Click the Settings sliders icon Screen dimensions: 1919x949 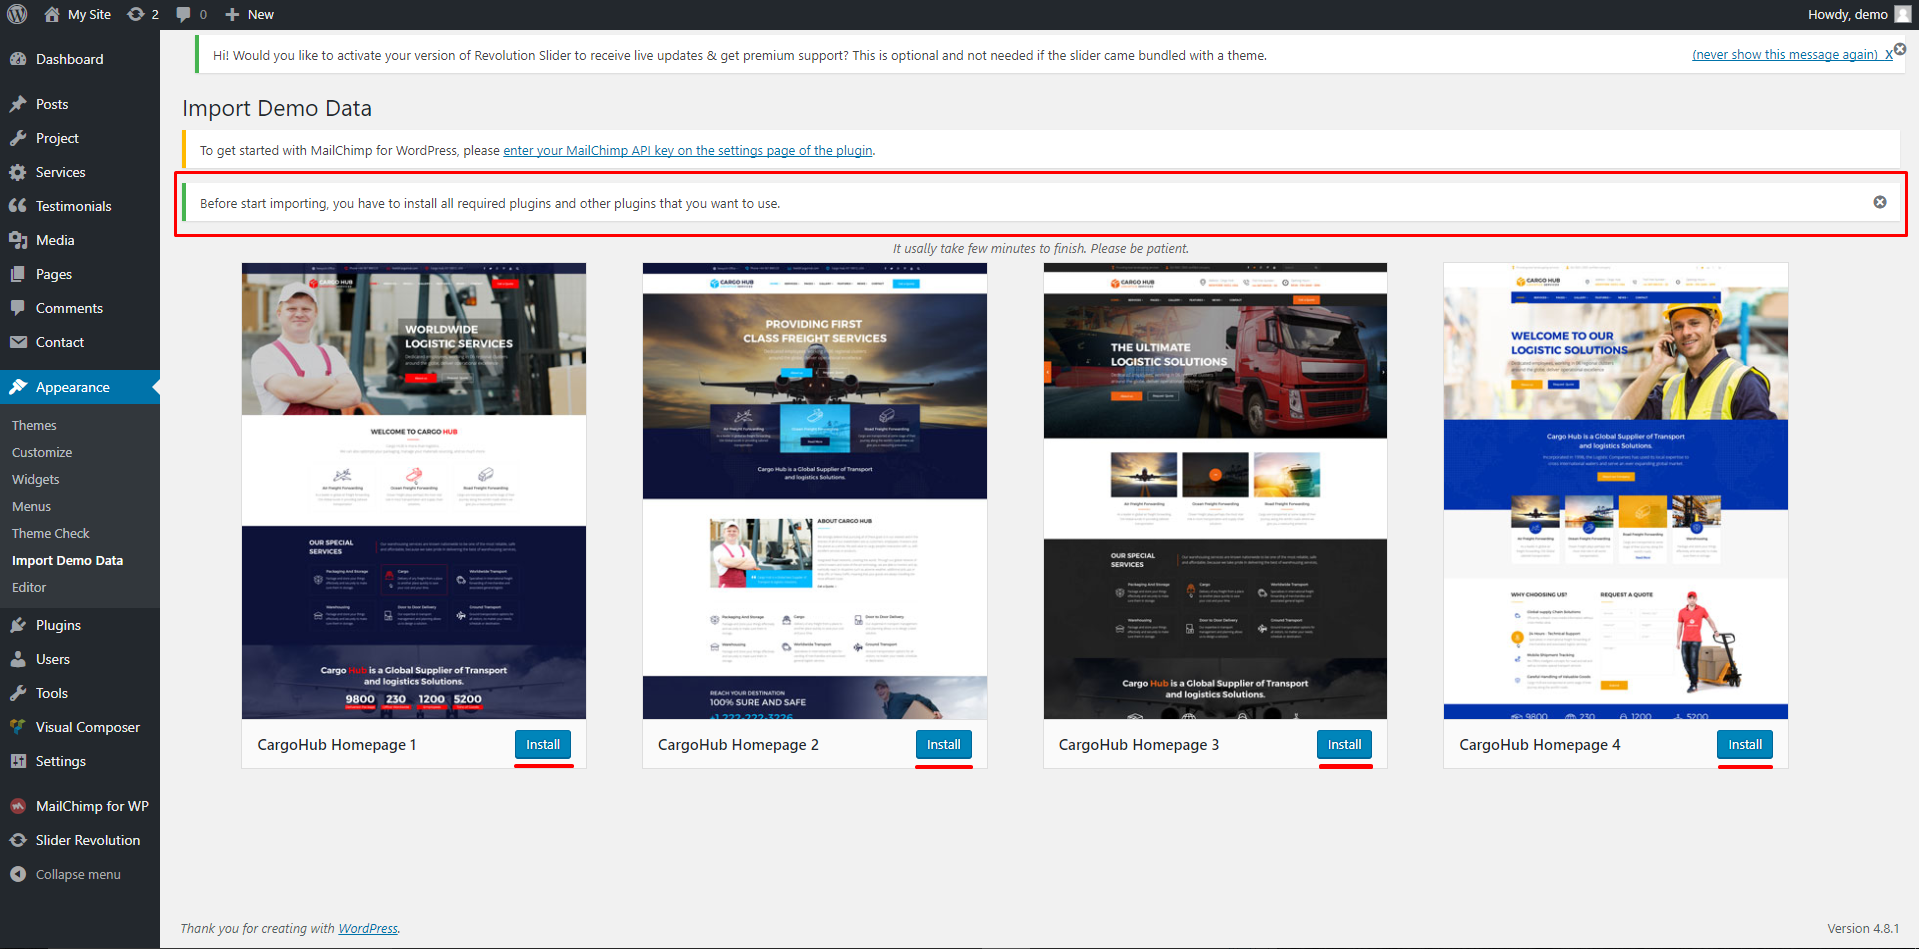[x=18, y=761]
